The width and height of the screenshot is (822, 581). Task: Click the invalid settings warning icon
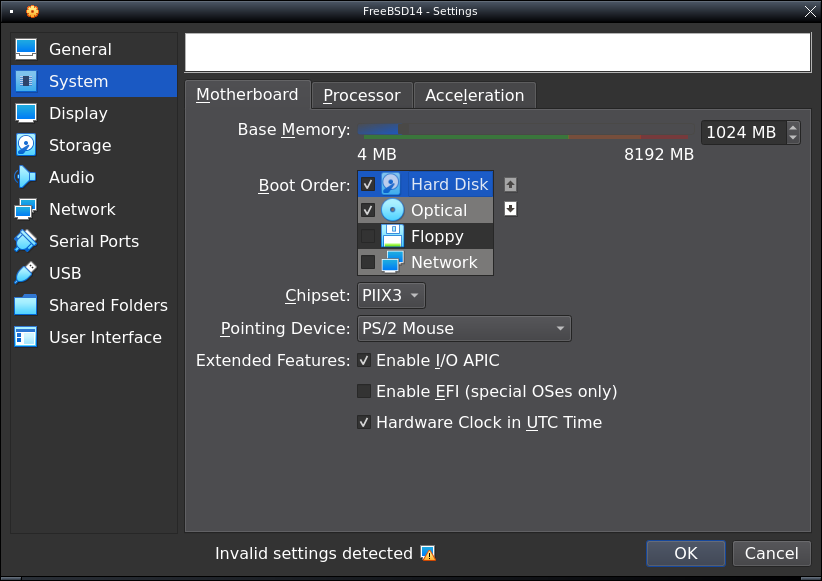click(428, 553)
